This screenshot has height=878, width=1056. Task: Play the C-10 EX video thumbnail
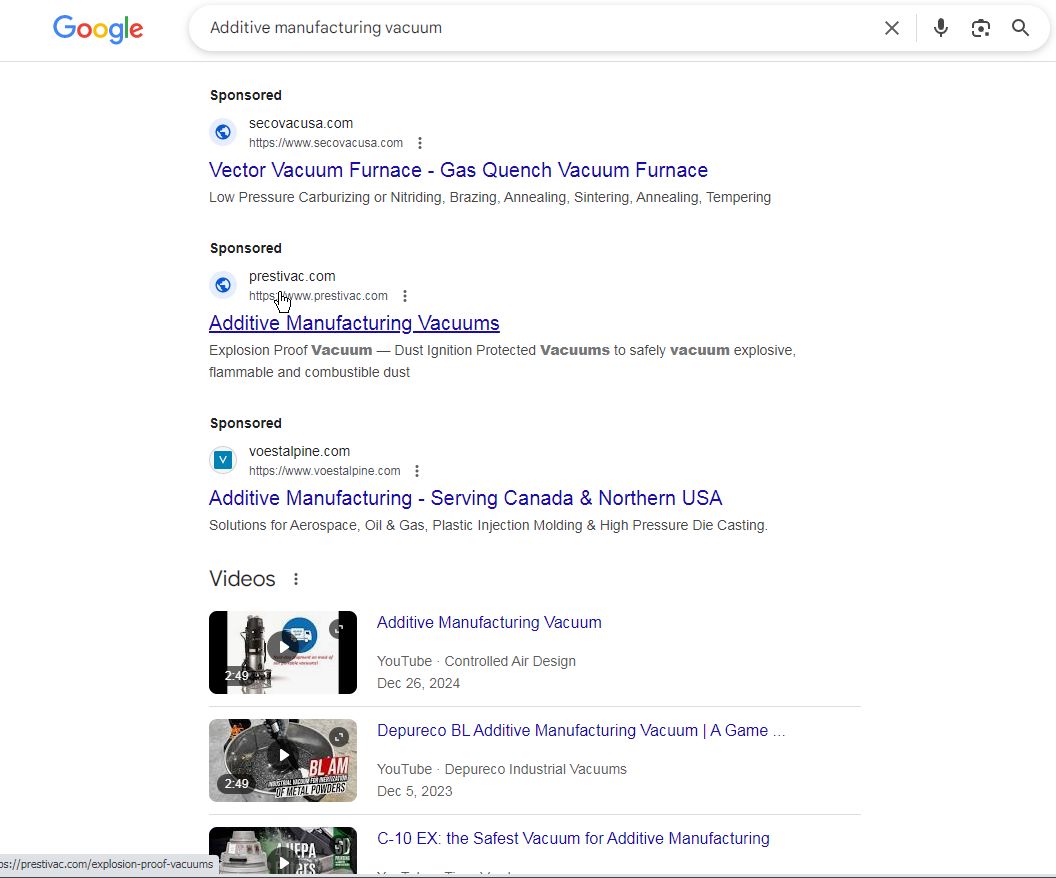[x=283, y=850]
